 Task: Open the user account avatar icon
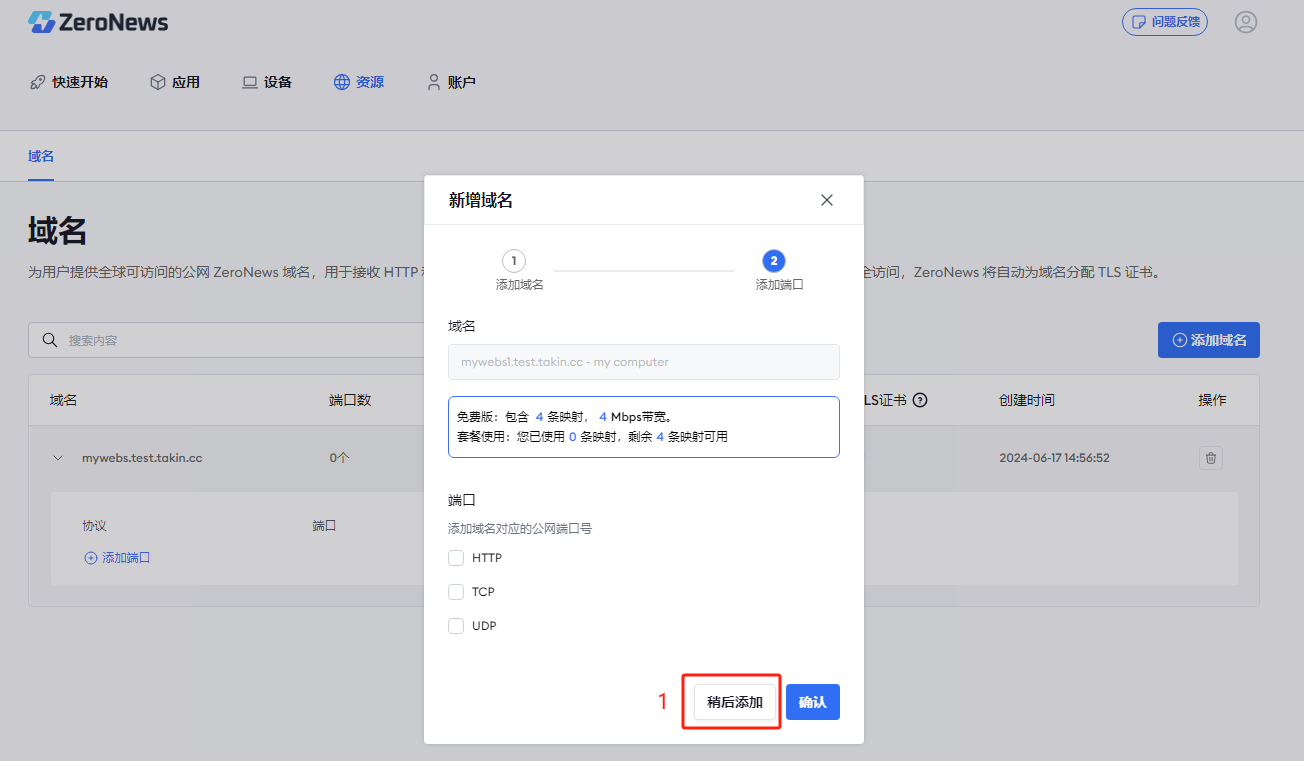(1245, 22)
